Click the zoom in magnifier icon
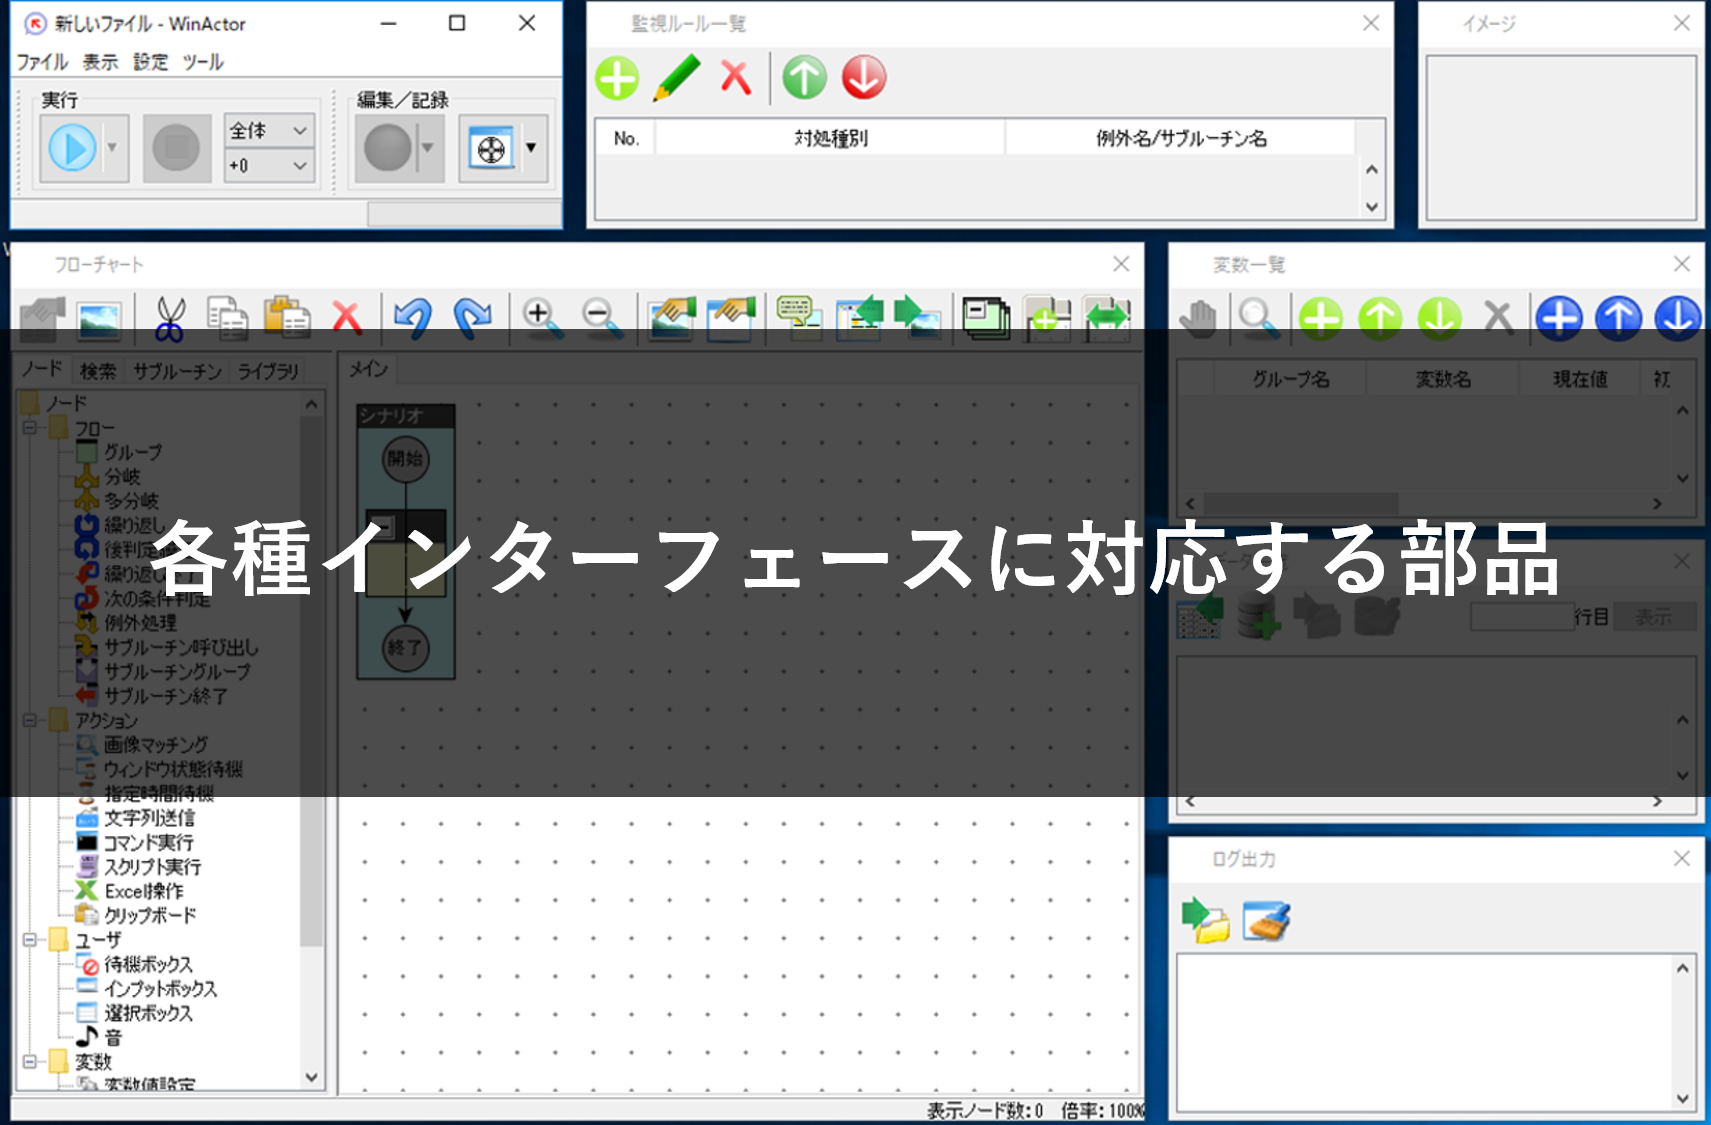 pyautogui.click(x=541, y=318)
